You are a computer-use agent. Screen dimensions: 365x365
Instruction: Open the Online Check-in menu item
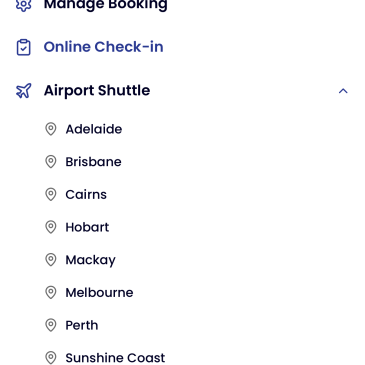(104, 47)
